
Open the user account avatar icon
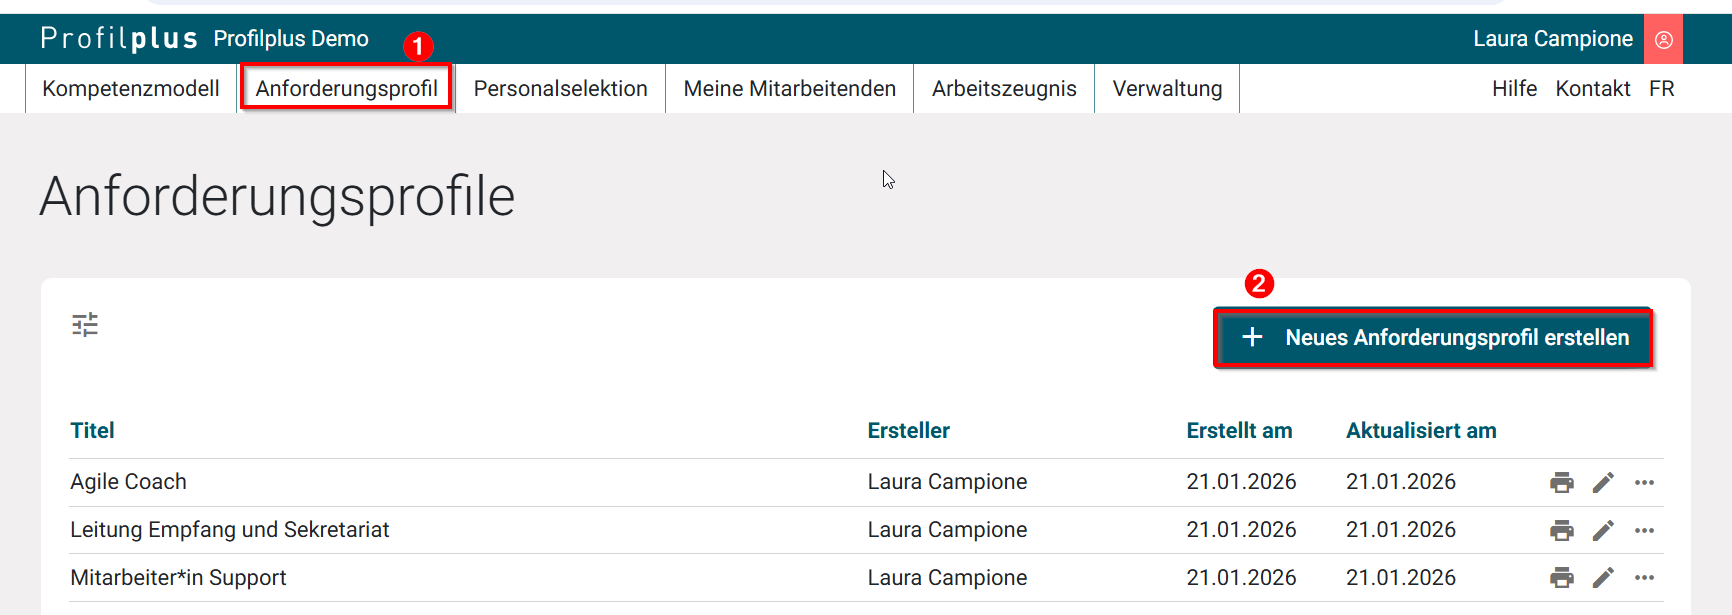pyautogui.click(x=1663, y=39)
